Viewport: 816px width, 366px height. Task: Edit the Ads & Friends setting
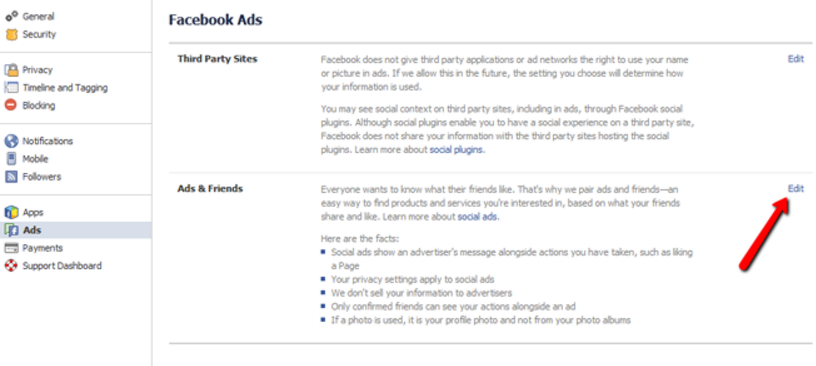click(x=796, y=188)
